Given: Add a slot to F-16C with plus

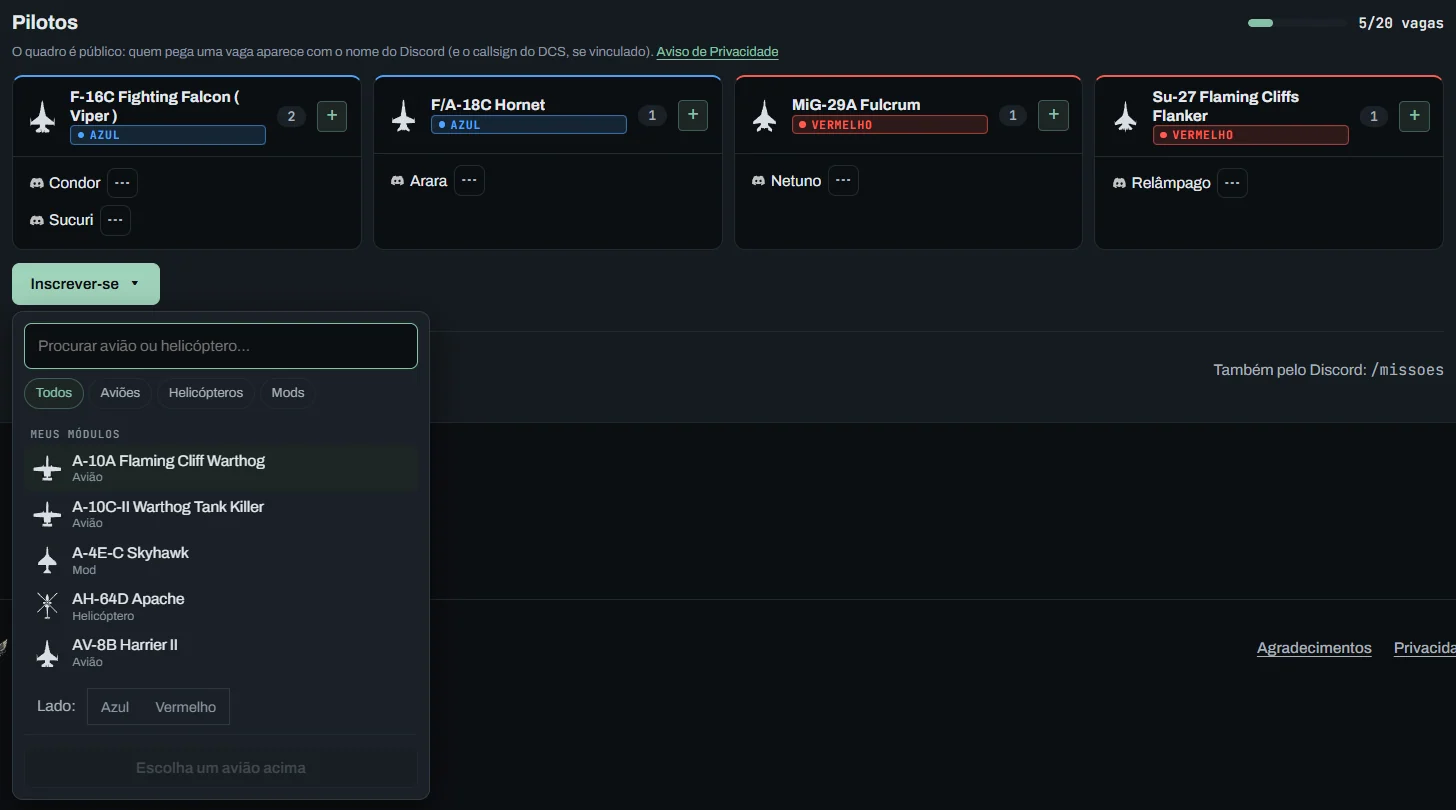Looking at the screenshot, I should (x=332, y=116).
